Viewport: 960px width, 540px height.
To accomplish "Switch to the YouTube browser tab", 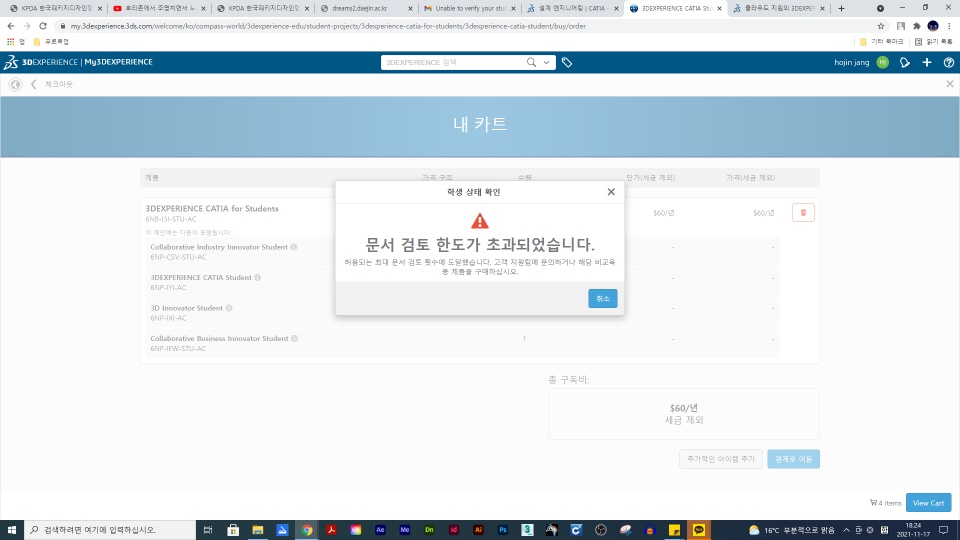I will pos(159,9).
